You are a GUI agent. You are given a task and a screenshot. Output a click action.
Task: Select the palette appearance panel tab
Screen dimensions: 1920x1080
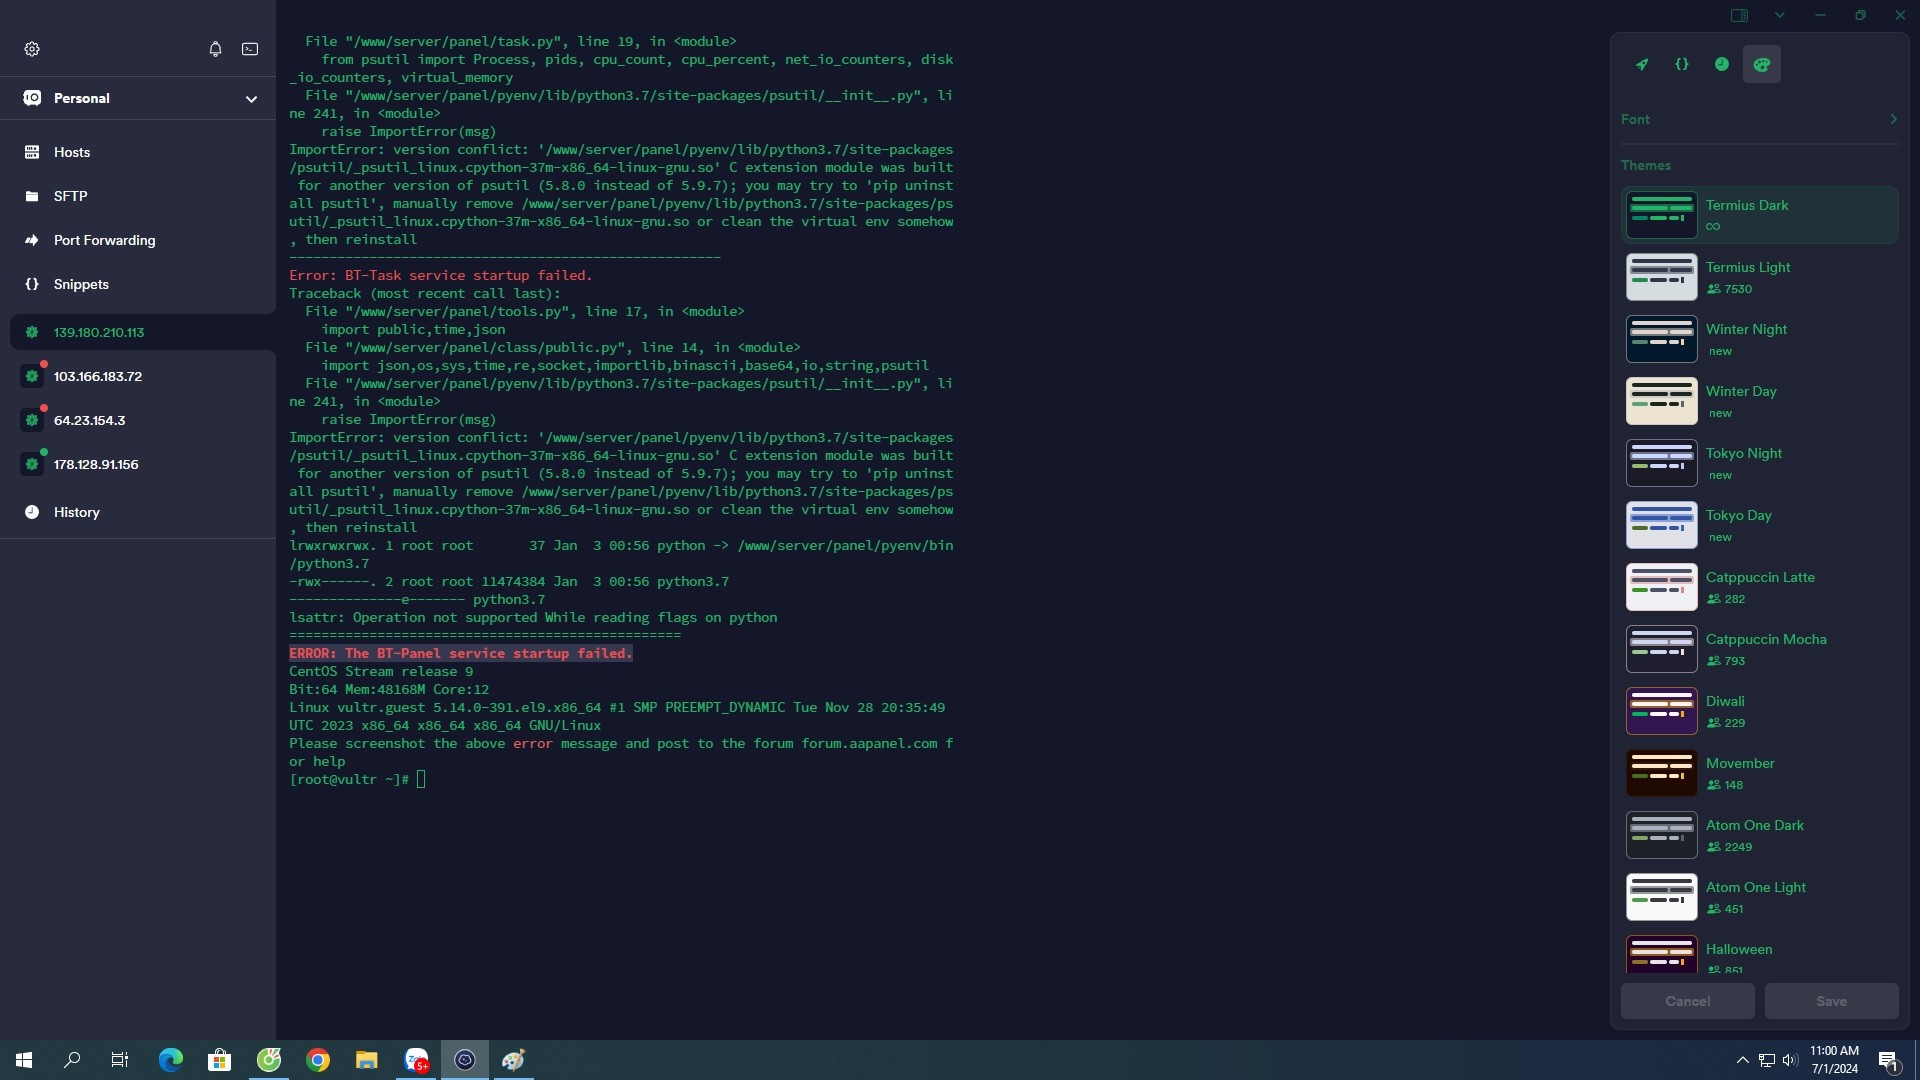pos(1761,64)
